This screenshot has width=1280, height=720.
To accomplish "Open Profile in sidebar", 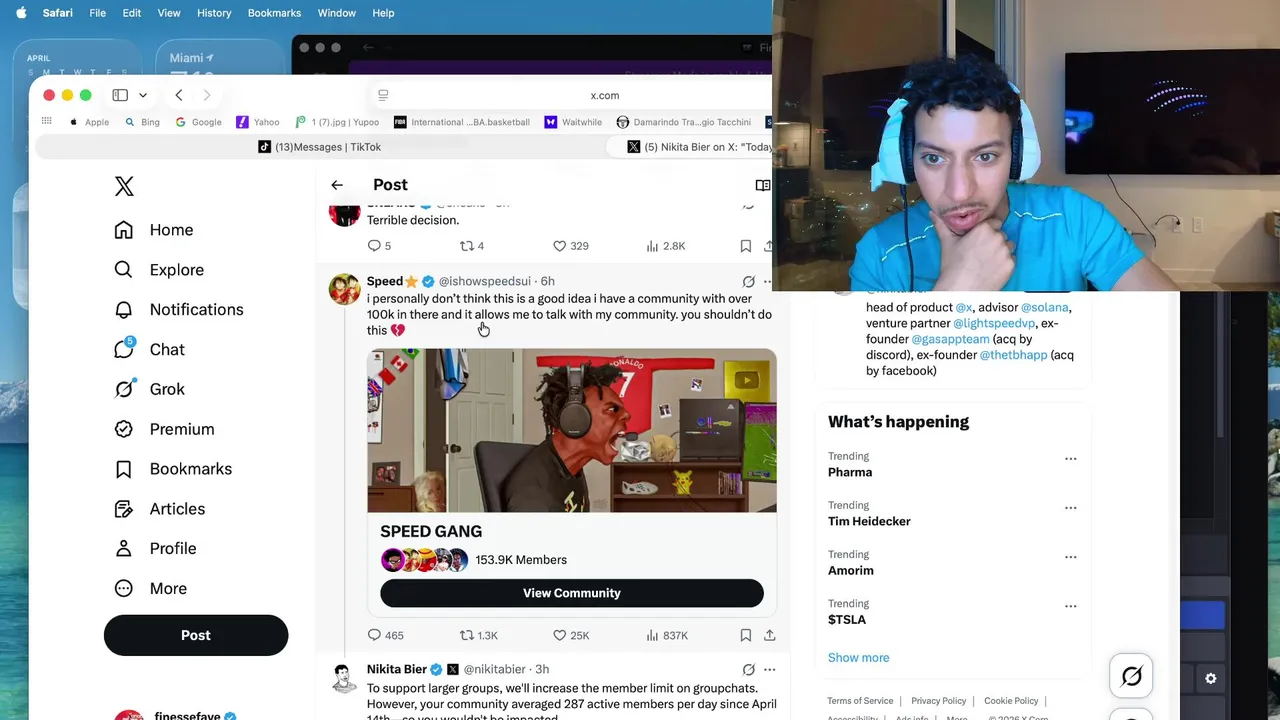I will pos(155,549).
